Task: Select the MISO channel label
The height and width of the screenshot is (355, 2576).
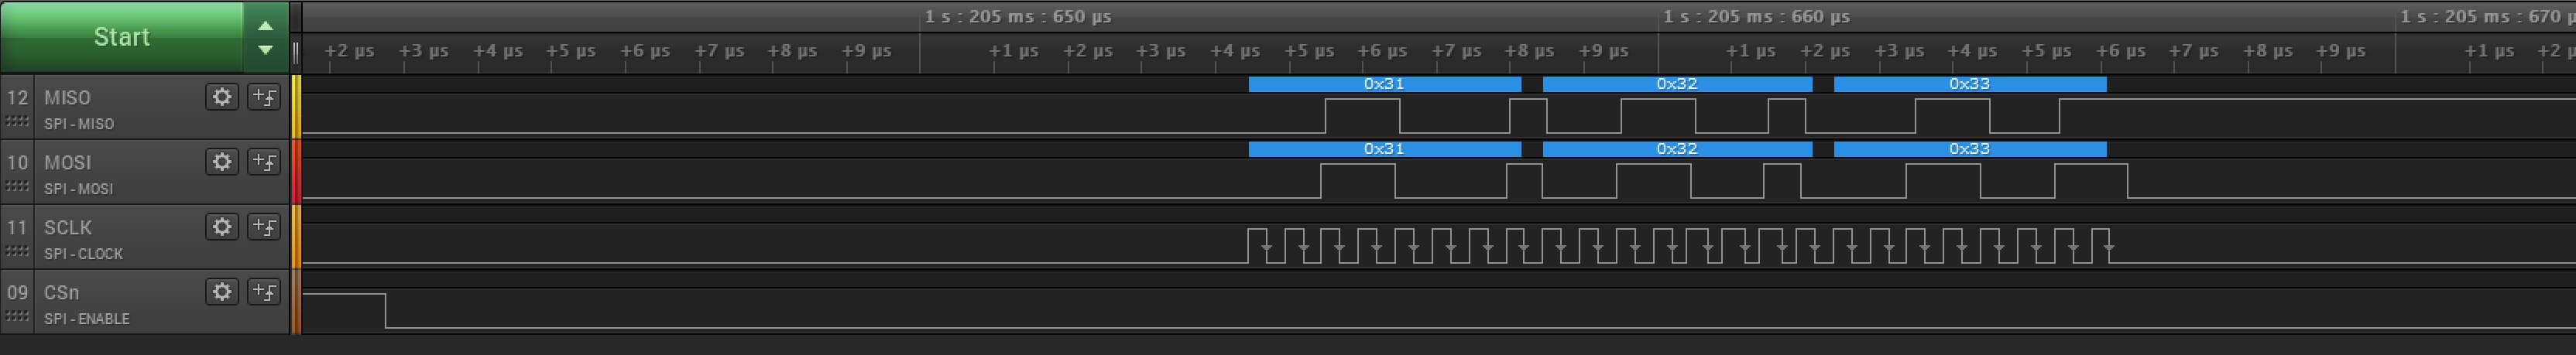Action: (x=67, y=98)
